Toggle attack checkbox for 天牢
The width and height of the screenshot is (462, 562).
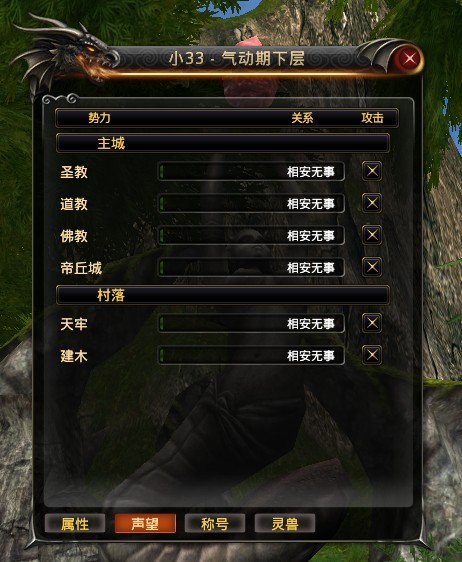point(372,323)
